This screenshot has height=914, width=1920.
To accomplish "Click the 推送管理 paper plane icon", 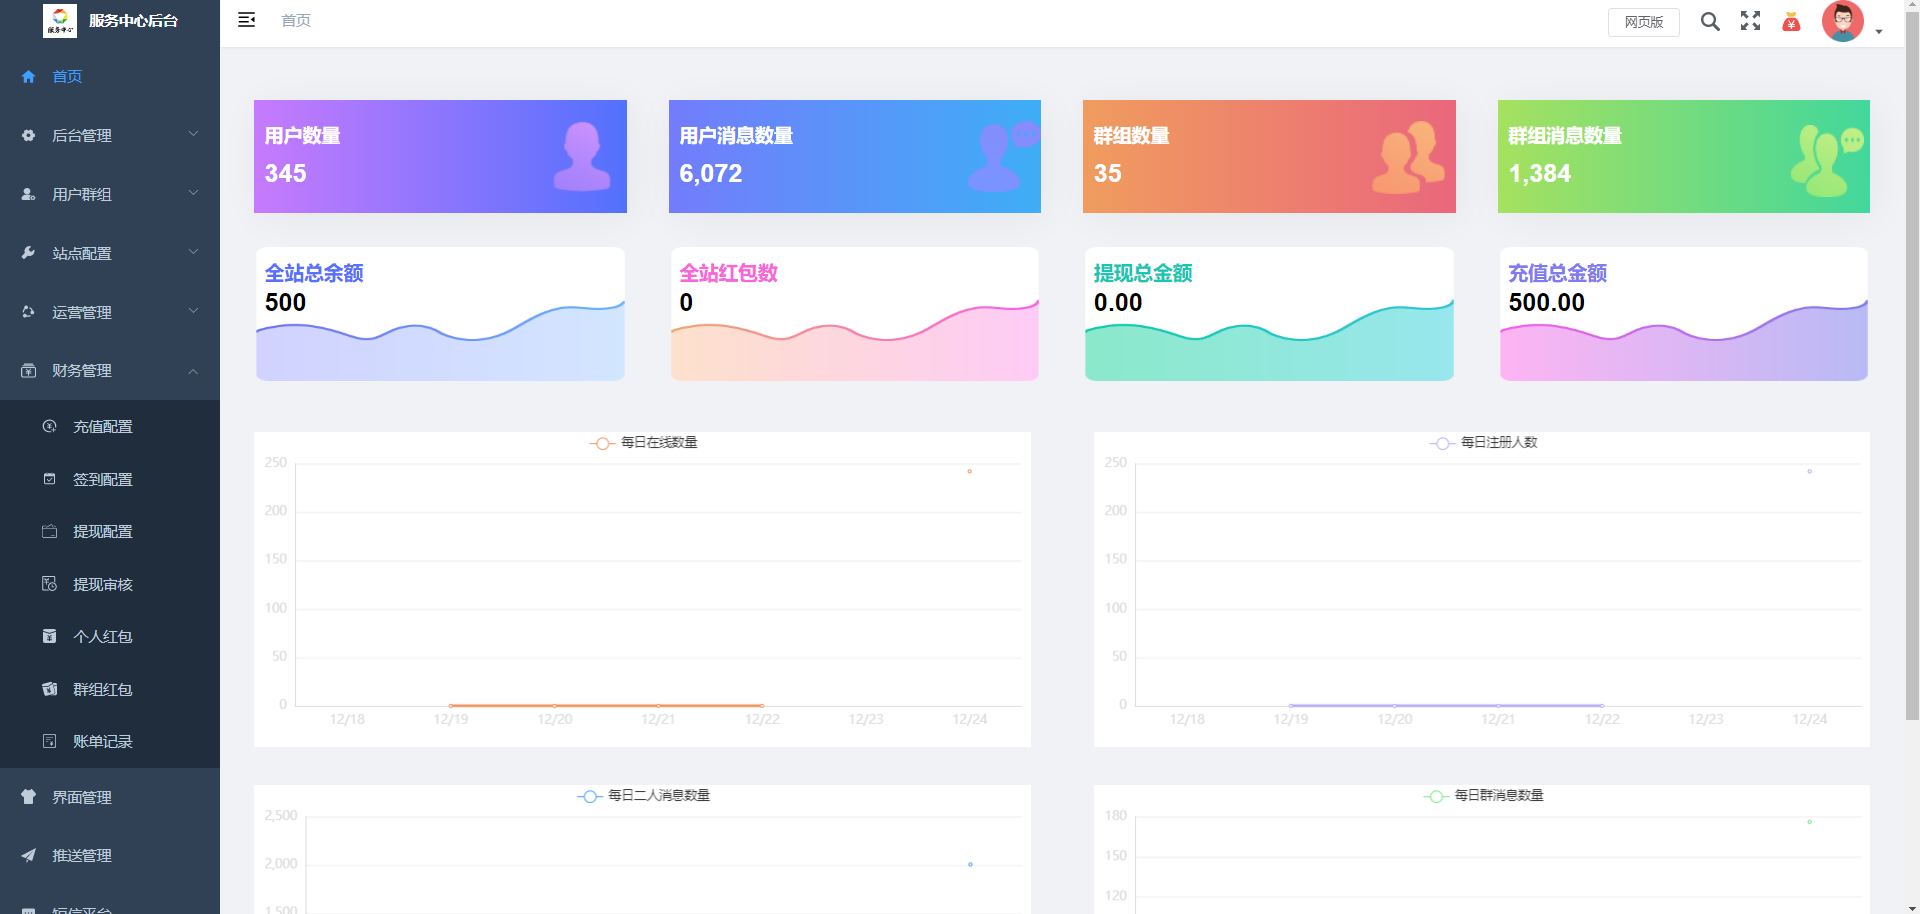I will click(28, 855).
